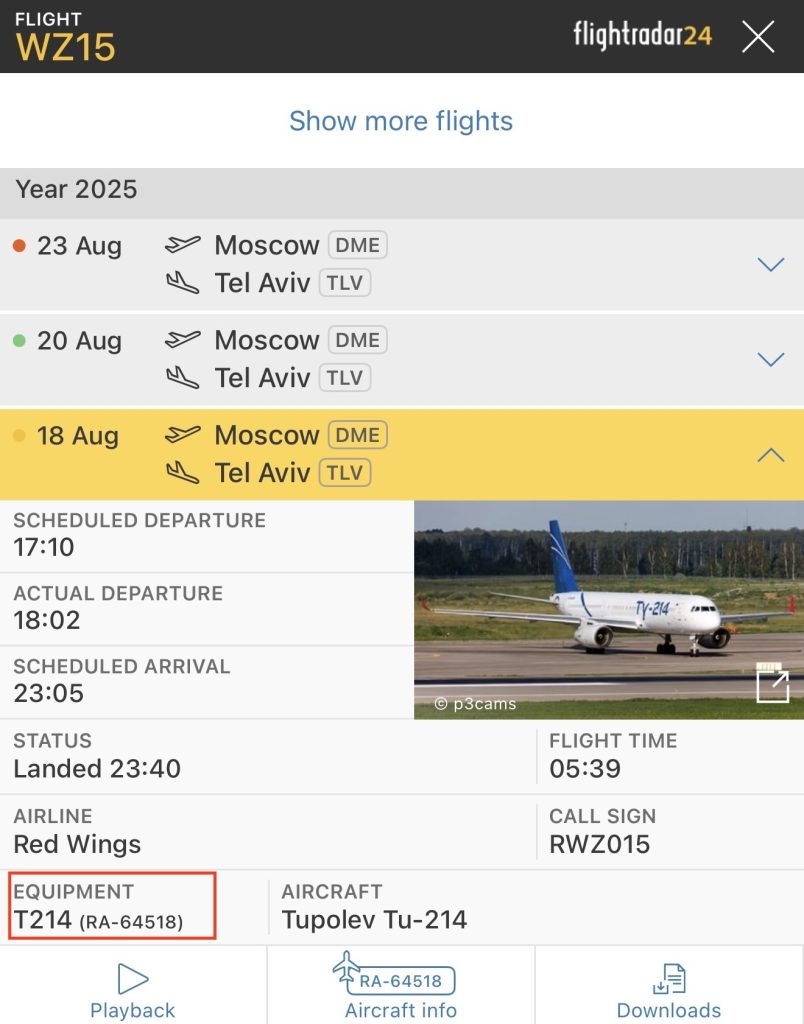Click the landing plane icon on 20 Aug row

182,377
